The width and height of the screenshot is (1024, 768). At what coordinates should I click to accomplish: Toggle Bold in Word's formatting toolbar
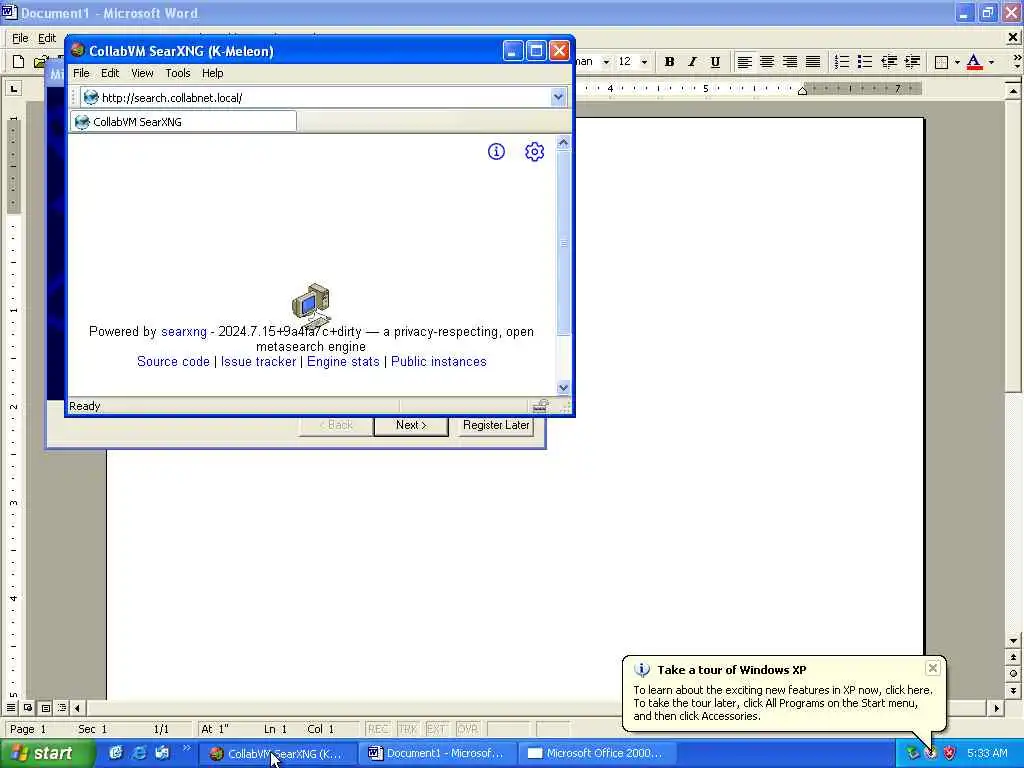(669, 62)
